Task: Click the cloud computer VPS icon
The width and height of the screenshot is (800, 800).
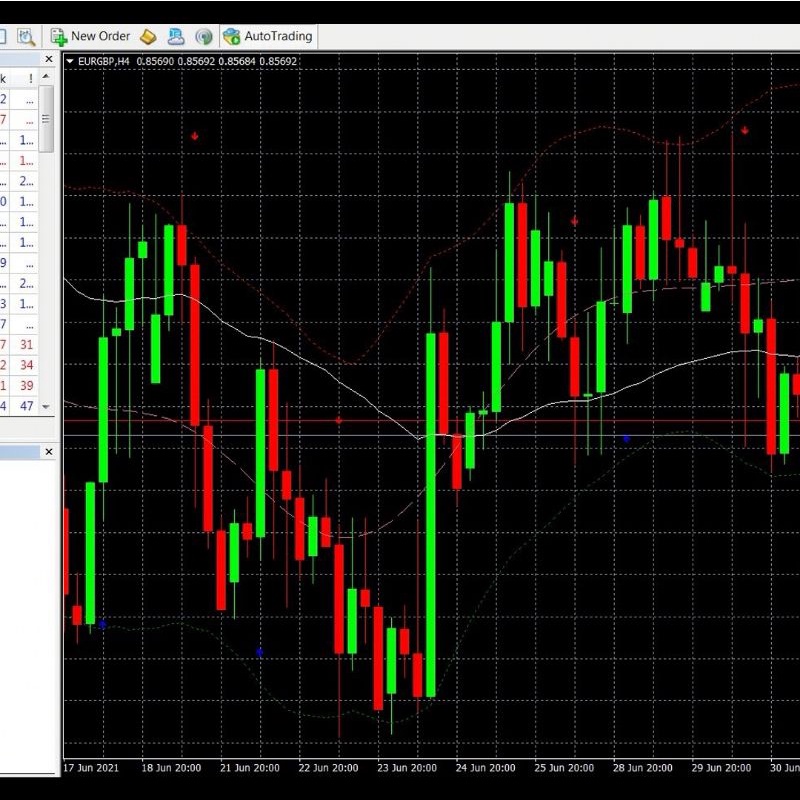Action: (176, 36)
